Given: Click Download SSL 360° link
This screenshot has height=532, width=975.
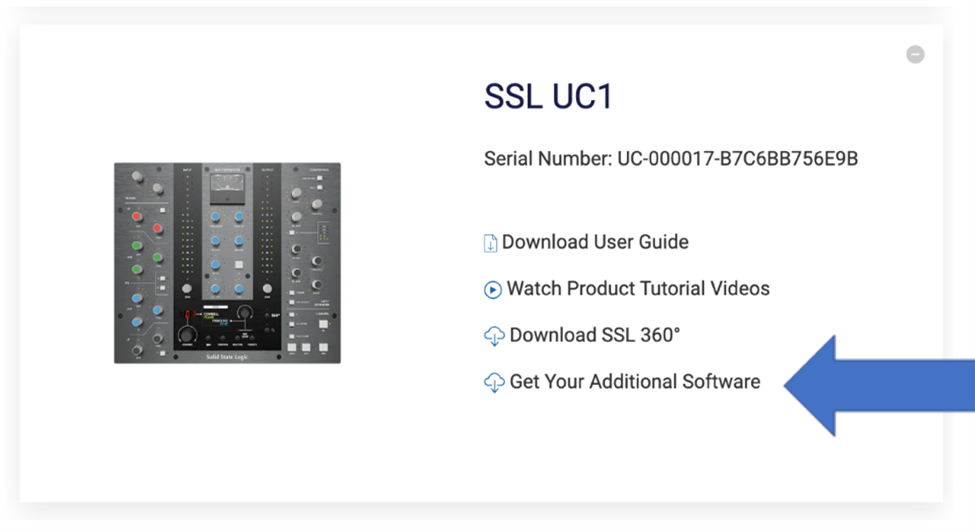Looking at the screenshot, I should 594,335.
